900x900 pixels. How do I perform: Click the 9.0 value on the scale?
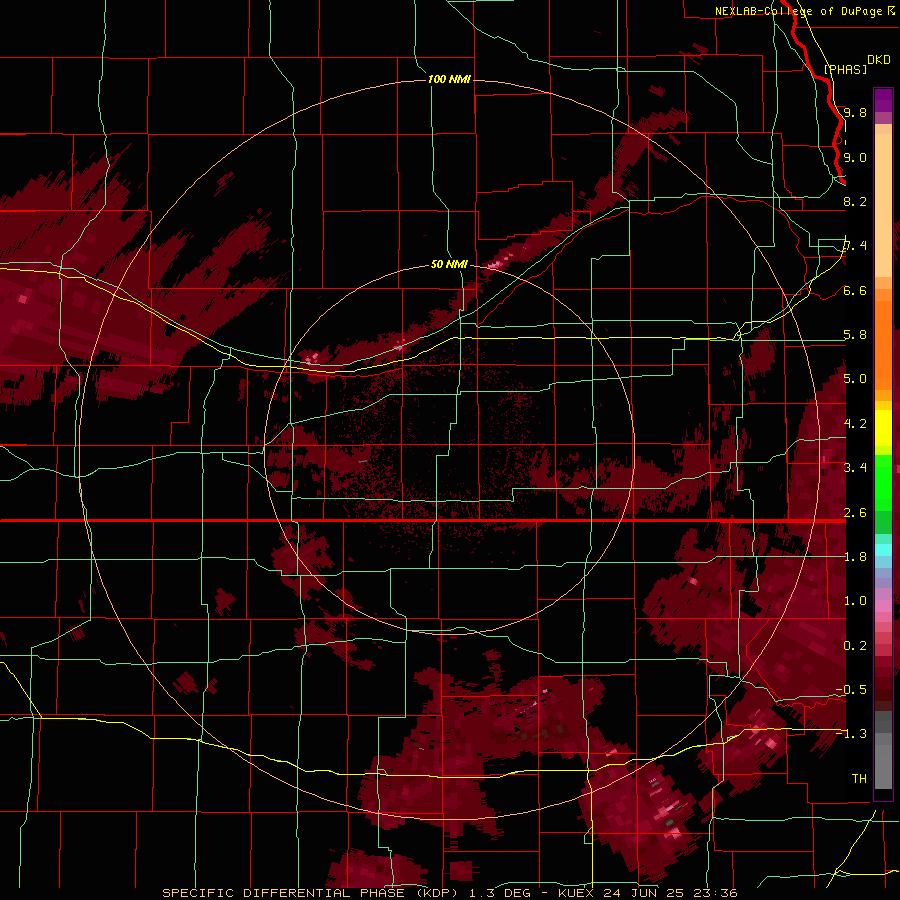(855, 157)
